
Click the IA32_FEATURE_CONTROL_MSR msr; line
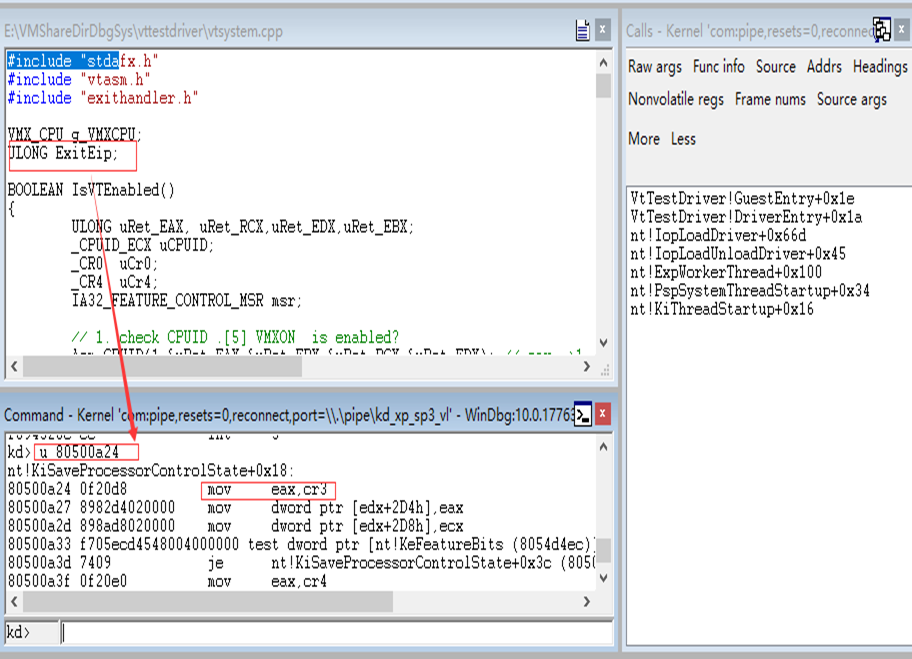(187, 301)
